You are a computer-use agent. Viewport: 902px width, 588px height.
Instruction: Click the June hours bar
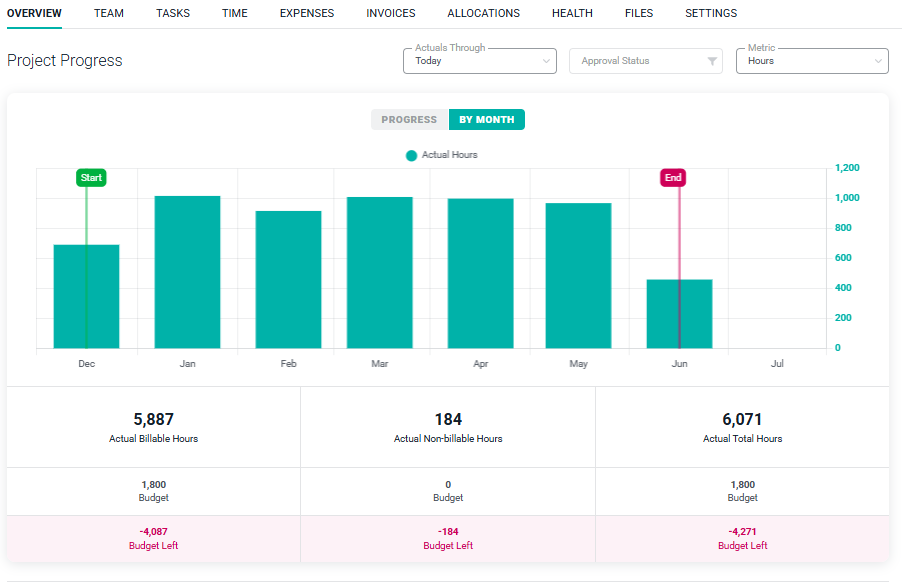(x=679, y=314)
